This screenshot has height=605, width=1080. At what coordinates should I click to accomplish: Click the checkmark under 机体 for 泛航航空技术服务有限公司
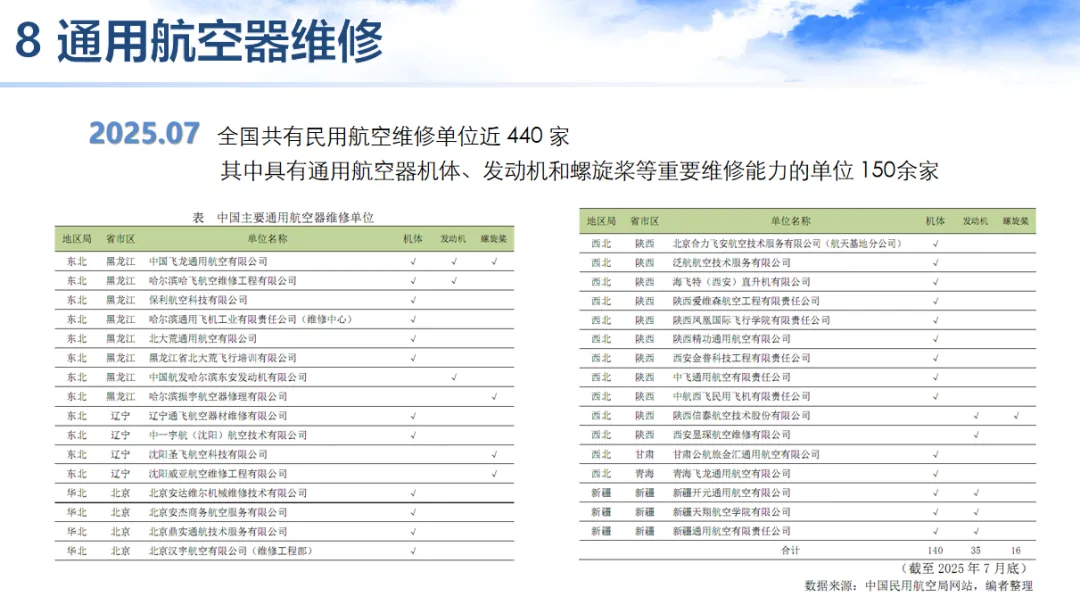click(934, 263)
